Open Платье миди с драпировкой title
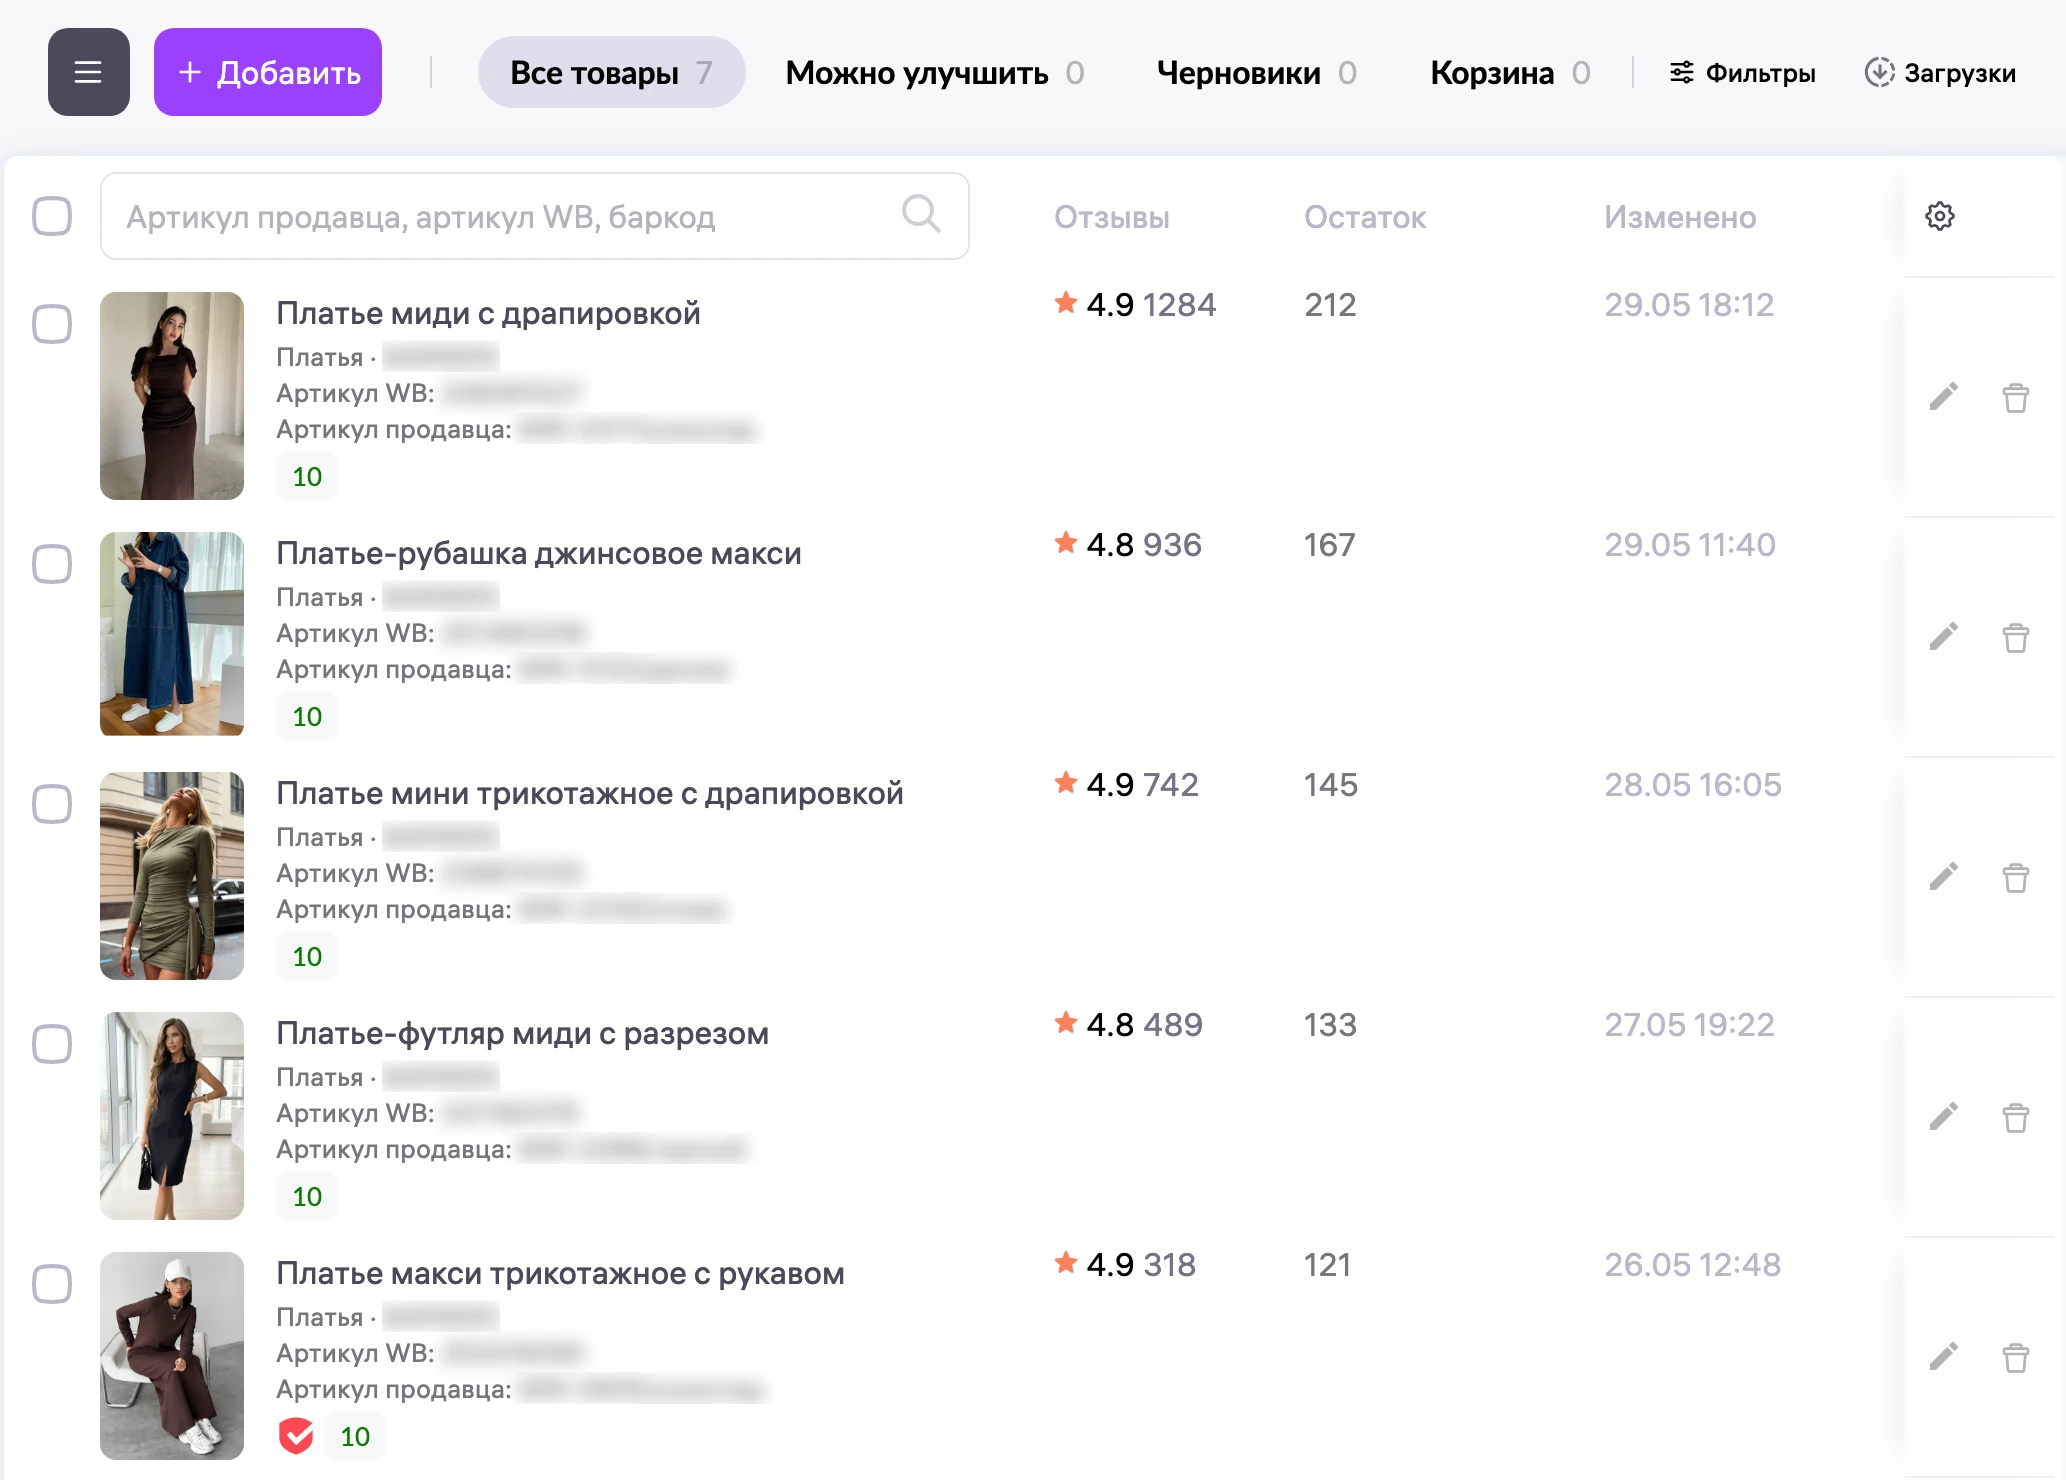2066x1480 pixels. tap(488, 313)
